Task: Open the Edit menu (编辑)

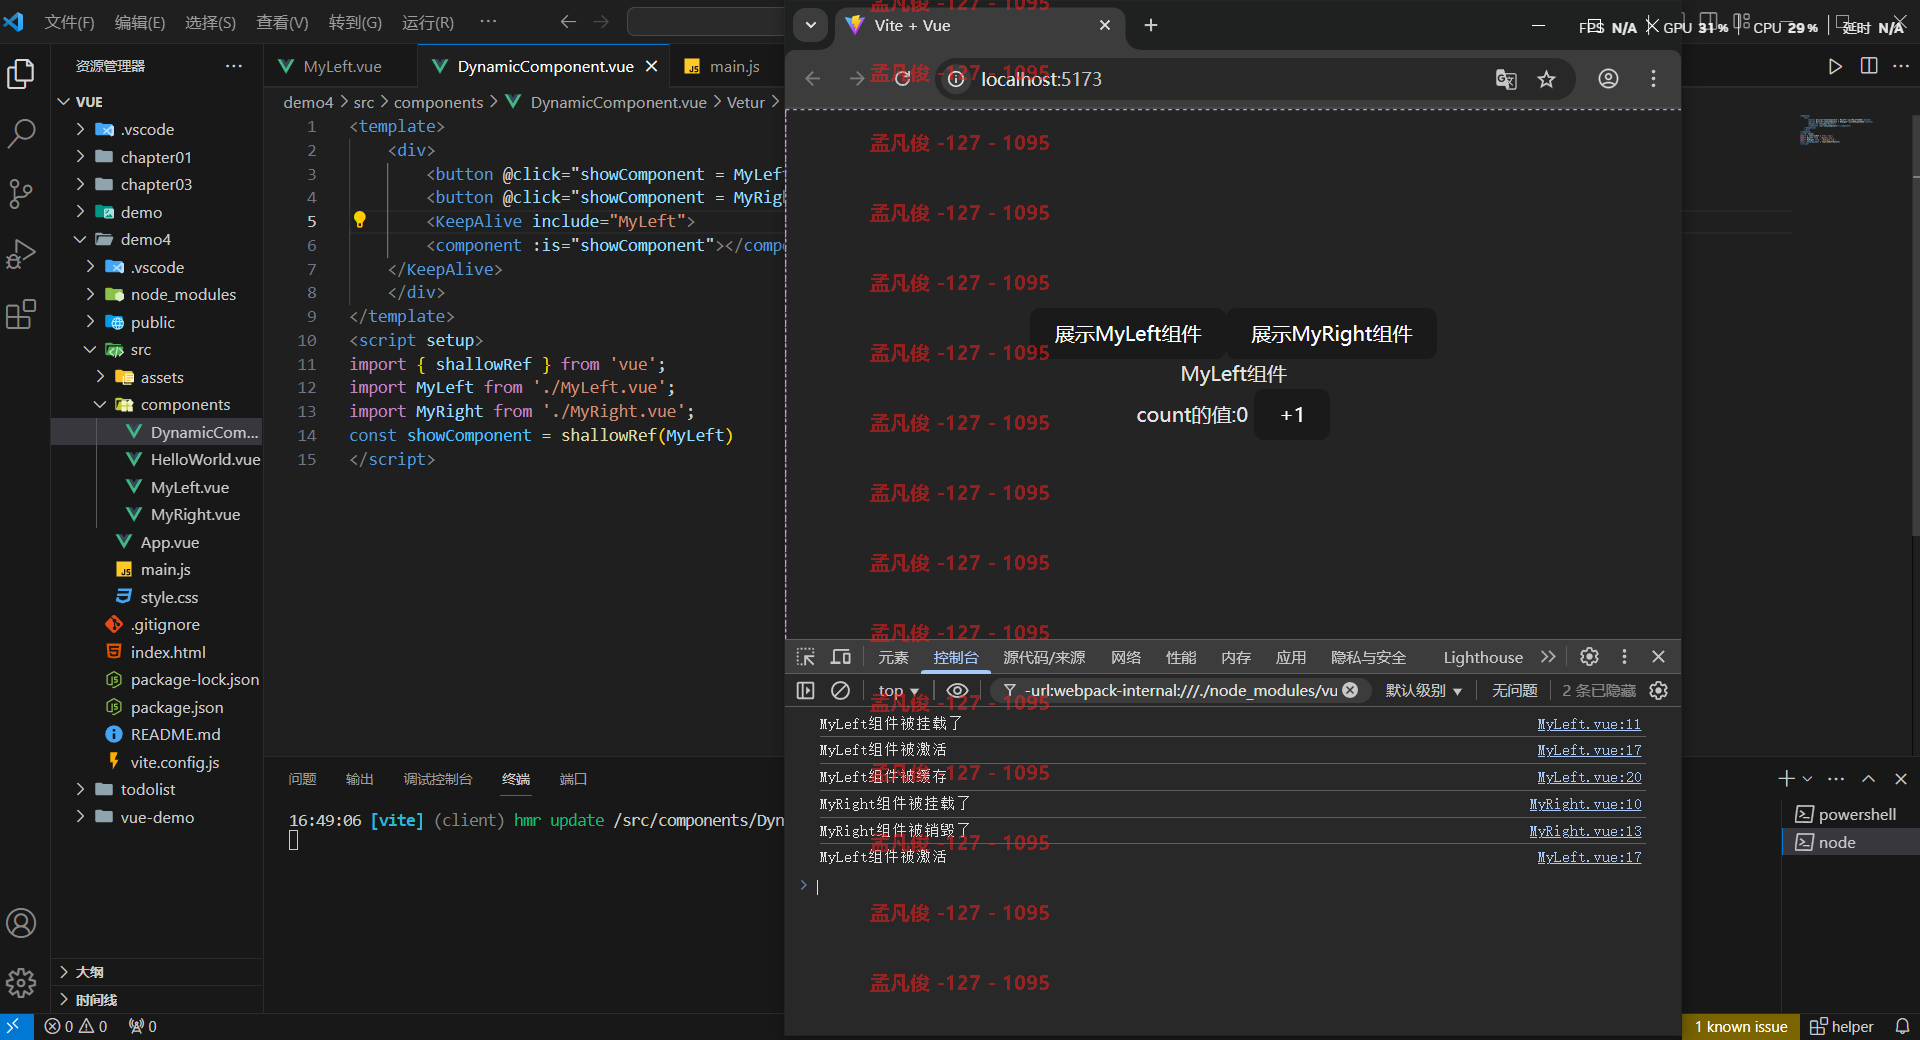Action: 140,22
